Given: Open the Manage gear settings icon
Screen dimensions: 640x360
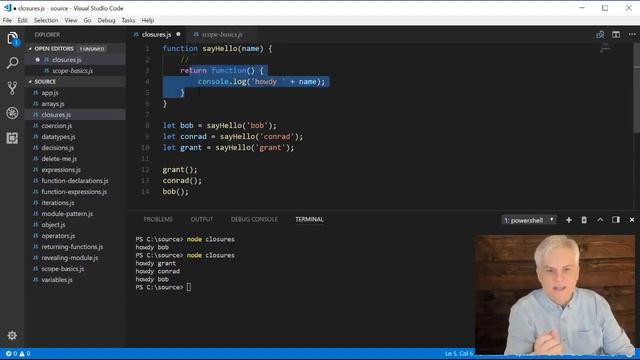Looking at the screenshot, I should (12, 336).
